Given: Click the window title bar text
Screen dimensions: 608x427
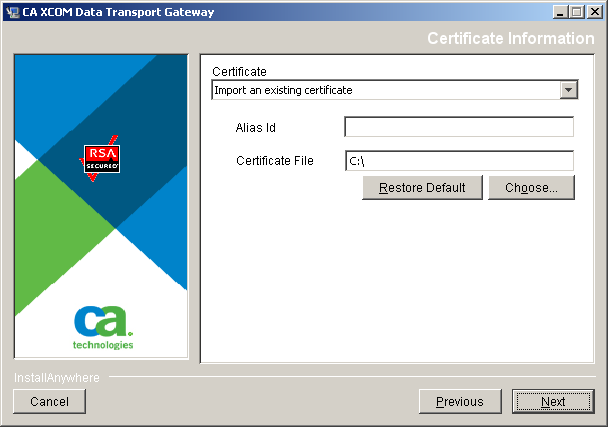Looking at the screenshot, I should pyautogui.click(x=117, y=12).
